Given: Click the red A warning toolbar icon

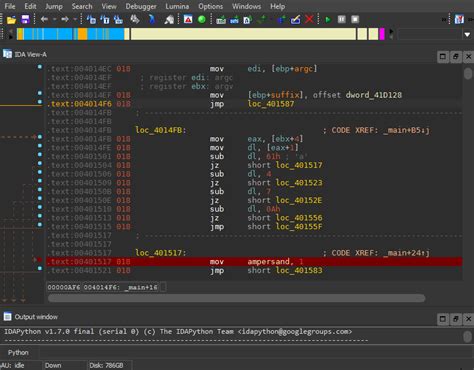Looking at the screenshot, I should (x=188, y=19).
